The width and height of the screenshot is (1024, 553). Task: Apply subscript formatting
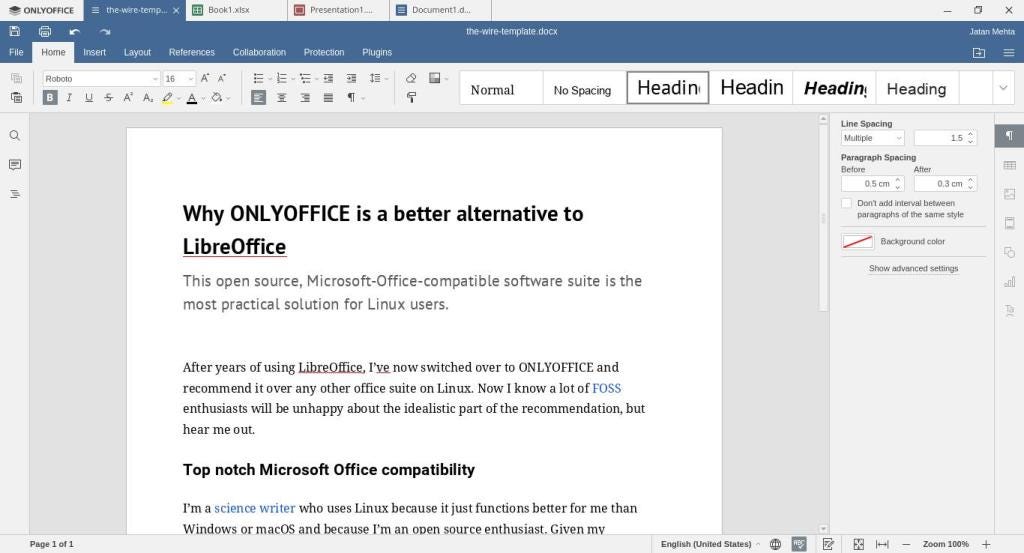click(148, 98)
